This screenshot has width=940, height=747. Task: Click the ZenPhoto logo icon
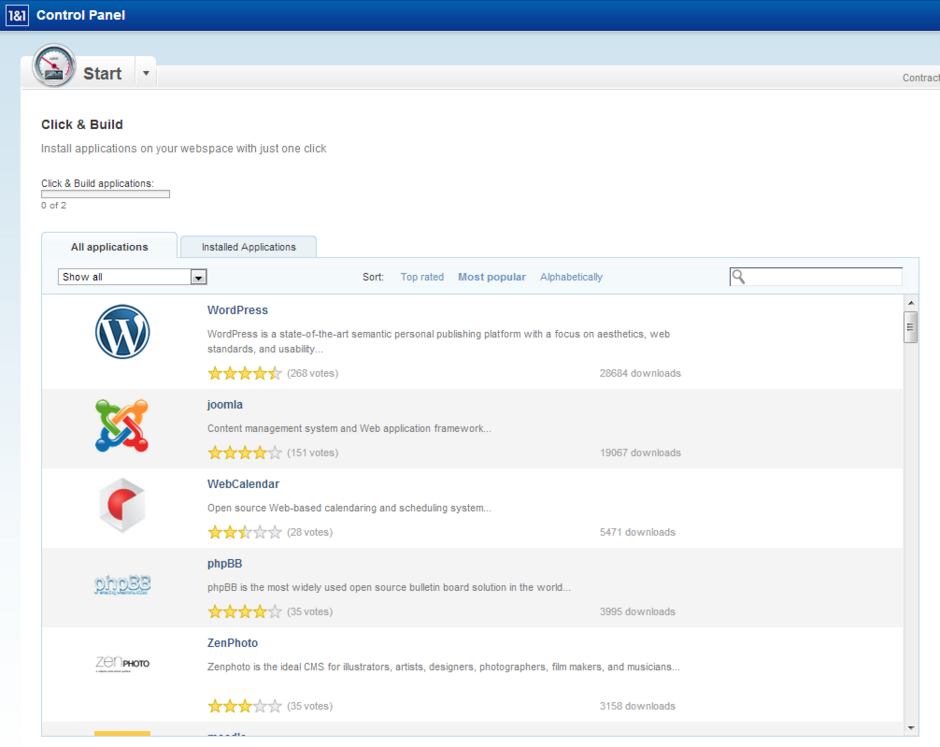coord(122,663)
